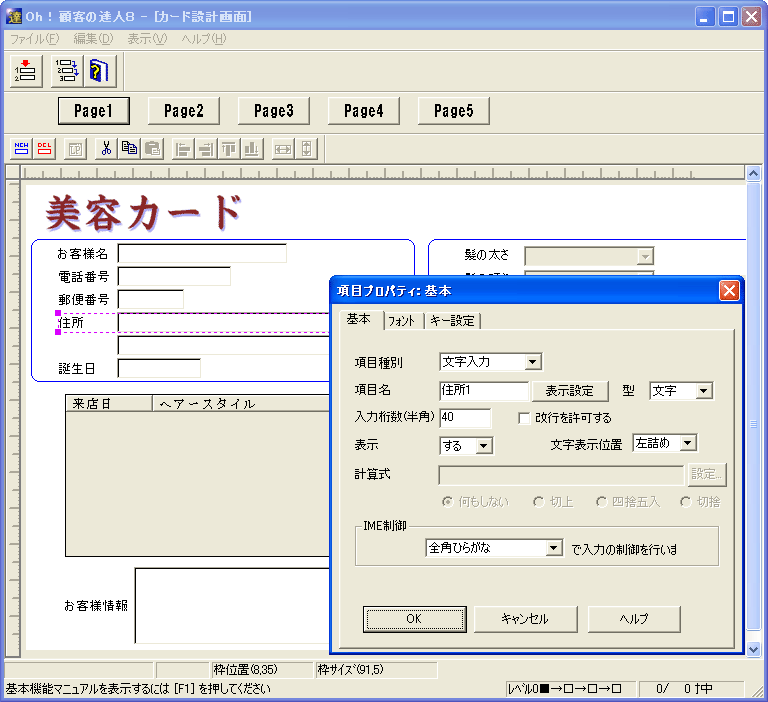Click the キャンセル button
Viewport: 768px width, 702px height.
click(525, 619)
